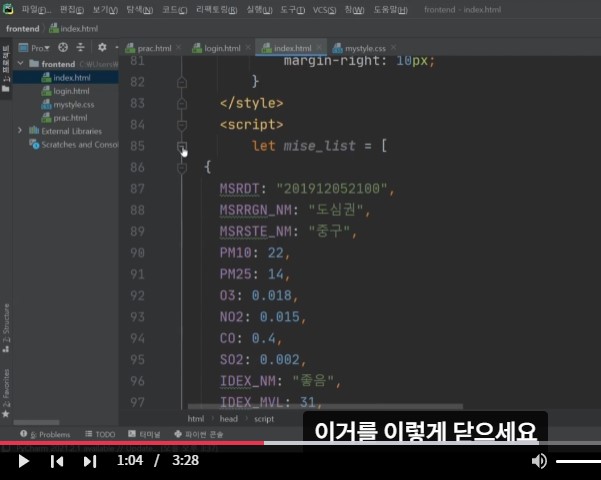Open the 리팩토링 menu
Image resolution: width=601 pixels, height=480 pixels.
point(217,10)
